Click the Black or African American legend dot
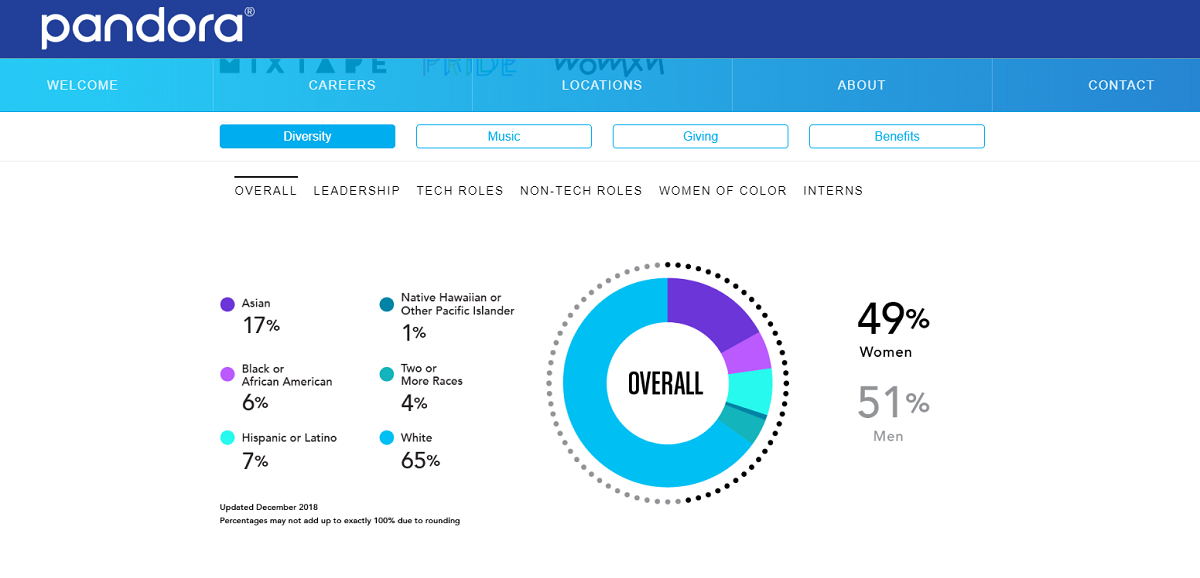 (227, 375)
